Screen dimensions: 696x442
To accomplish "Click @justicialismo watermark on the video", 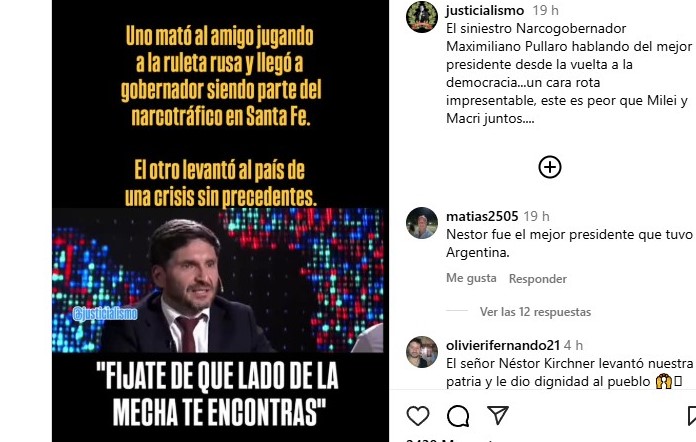I will tap(105, 314).
